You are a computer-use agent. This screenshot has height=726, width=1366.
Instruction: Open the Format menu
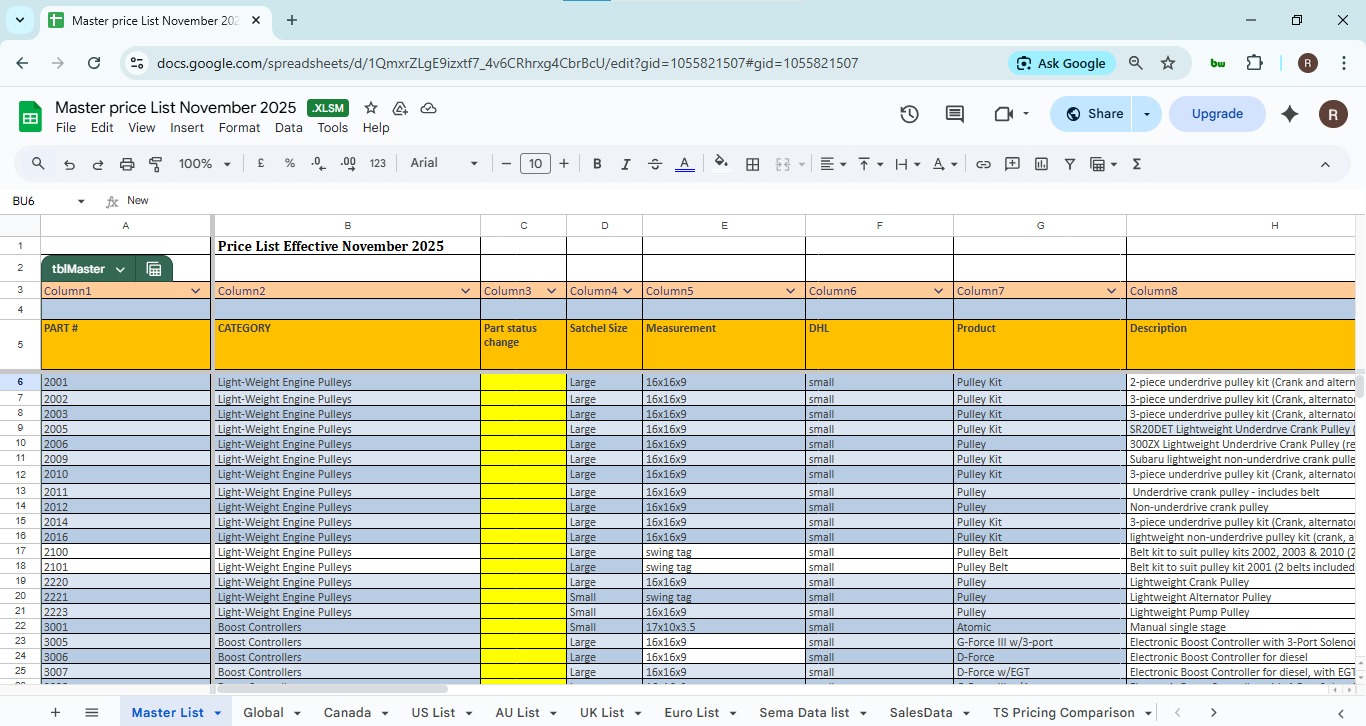pyautogui.click(x=239, y=127)
